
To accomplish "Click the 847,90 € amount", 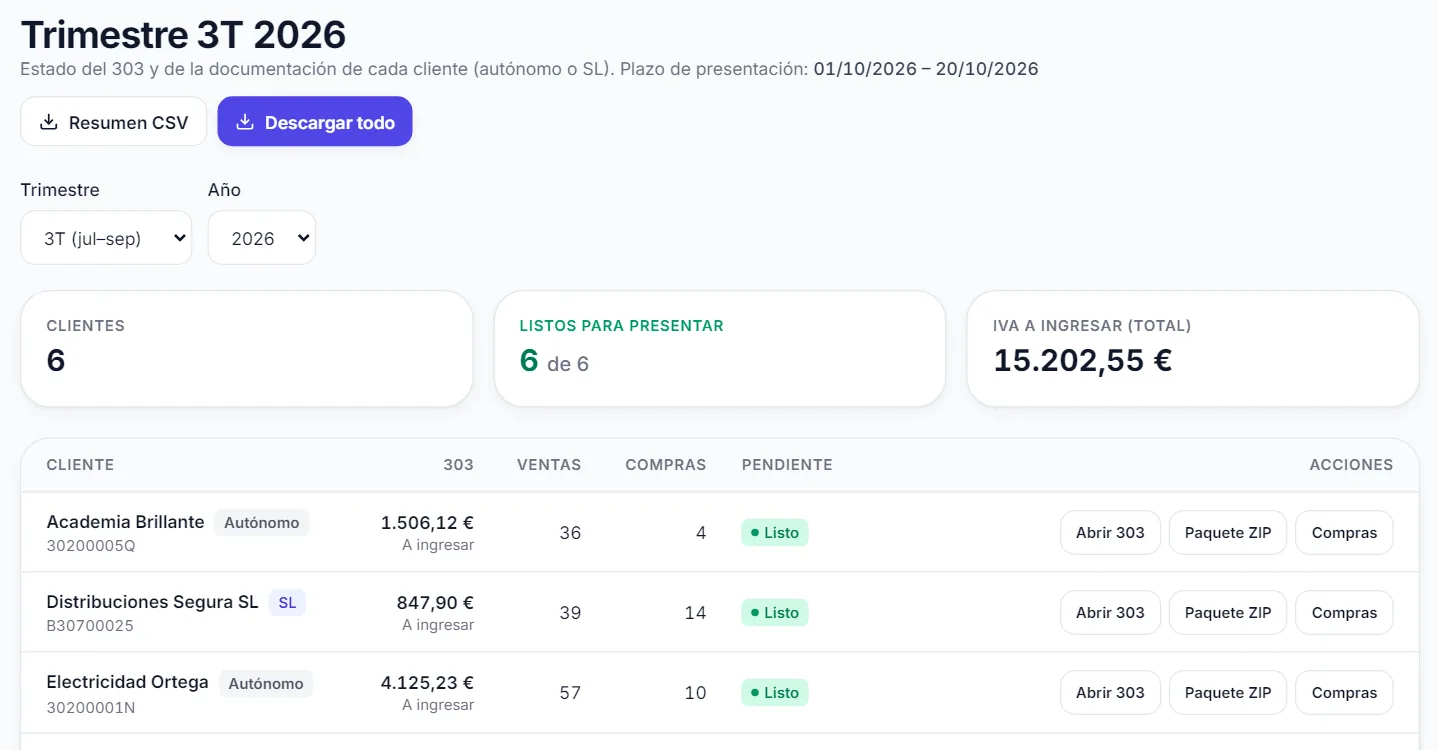I will coord(435,602).
